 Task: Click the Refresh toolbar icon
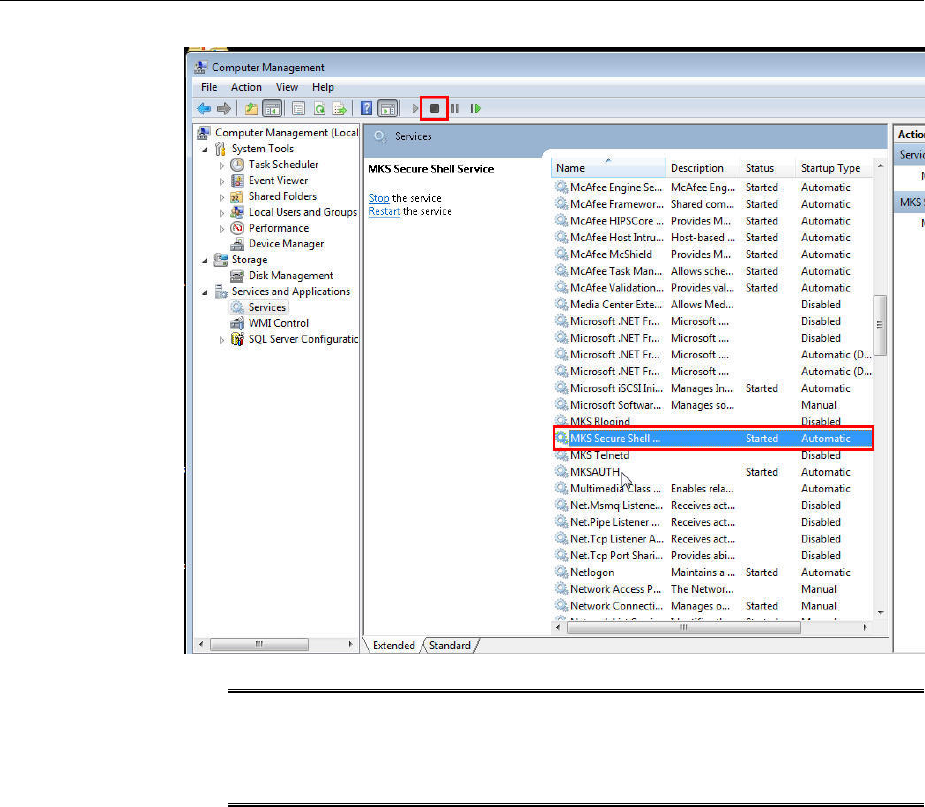(x=319, y=109)
